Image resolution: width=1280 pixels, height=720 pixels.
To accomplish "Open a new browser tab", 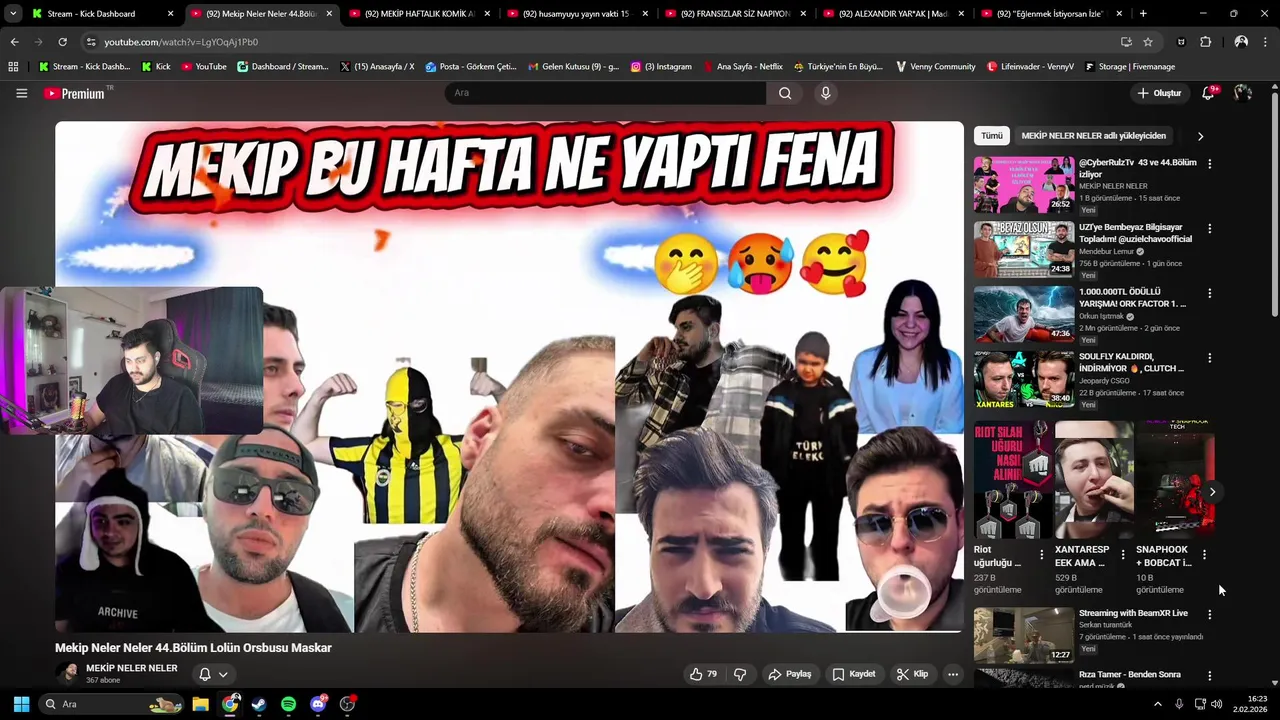I will pos(1143,14).
